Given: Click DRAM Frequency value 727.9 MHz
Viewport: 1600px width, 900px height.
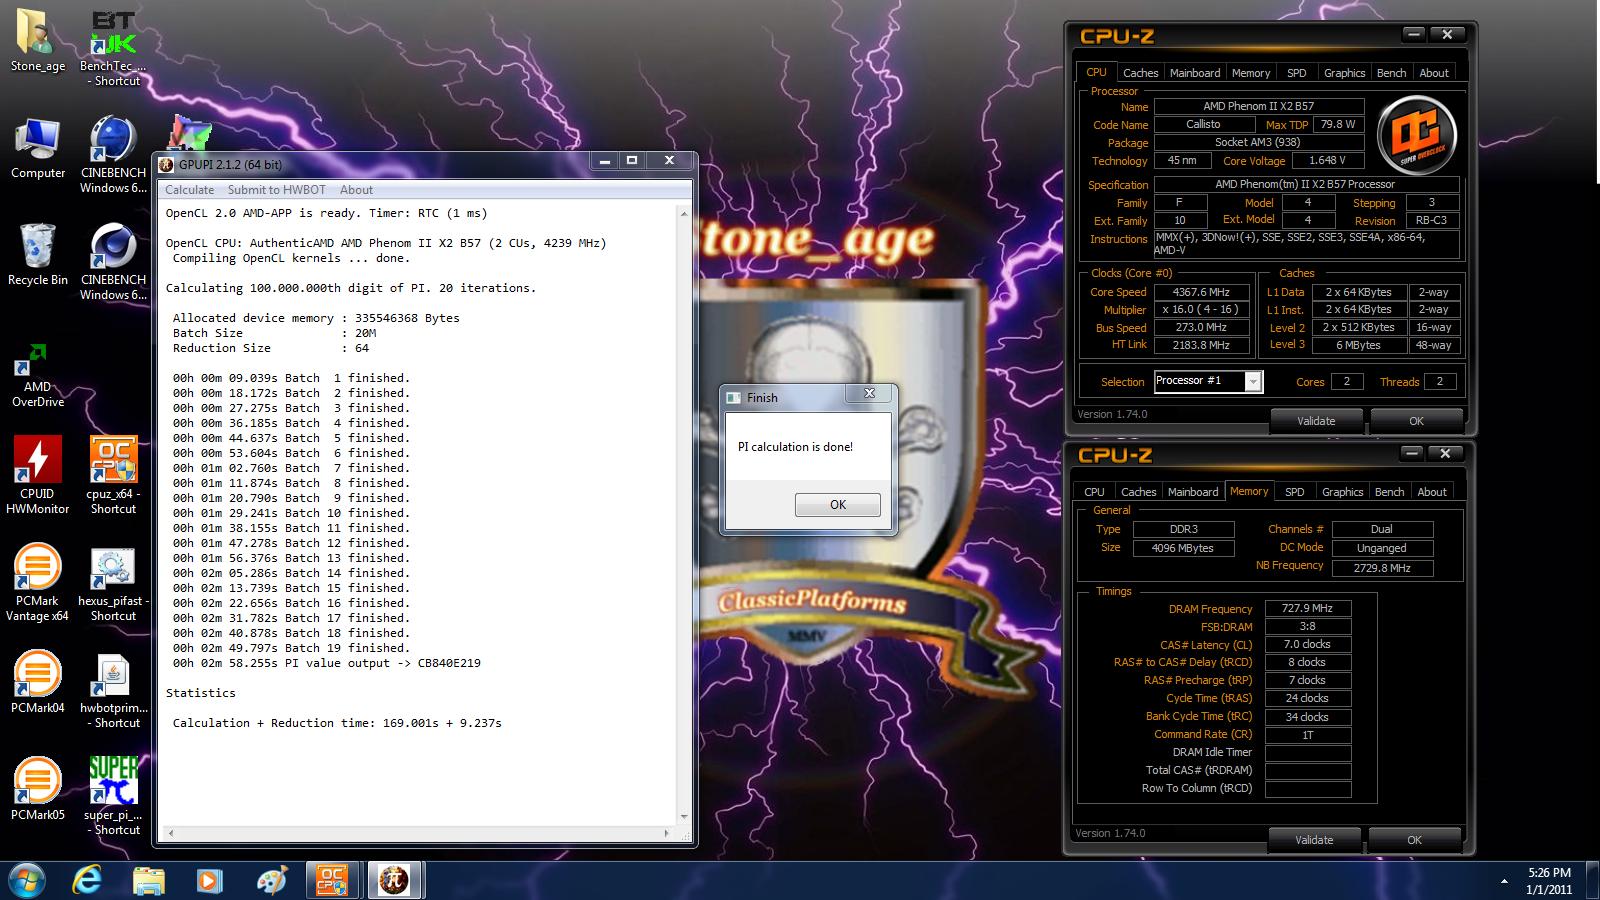Looking at the screenshot, I should [1308, 608].
